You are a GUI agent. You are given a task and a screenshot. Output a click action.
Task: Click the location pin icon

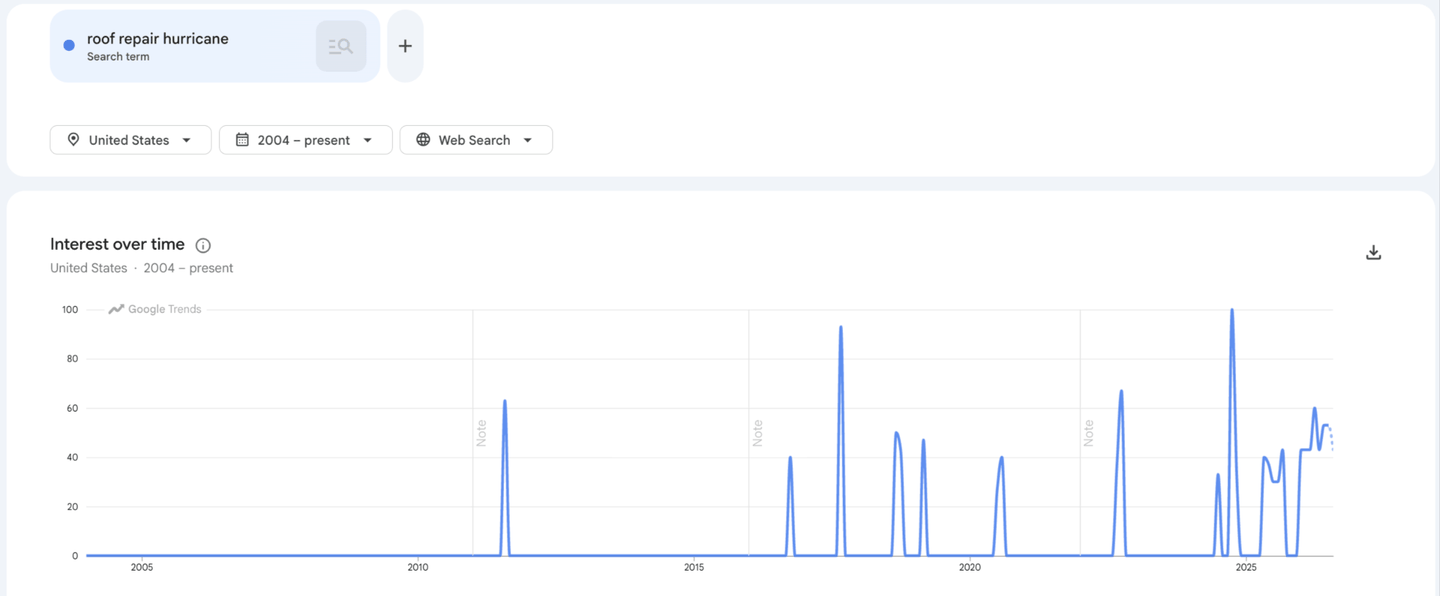point(73,140)
